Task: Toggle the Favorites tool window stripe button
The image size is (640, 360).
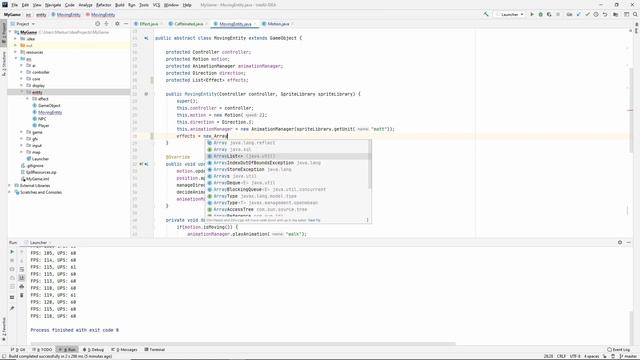Action: [x=4, y=329]
